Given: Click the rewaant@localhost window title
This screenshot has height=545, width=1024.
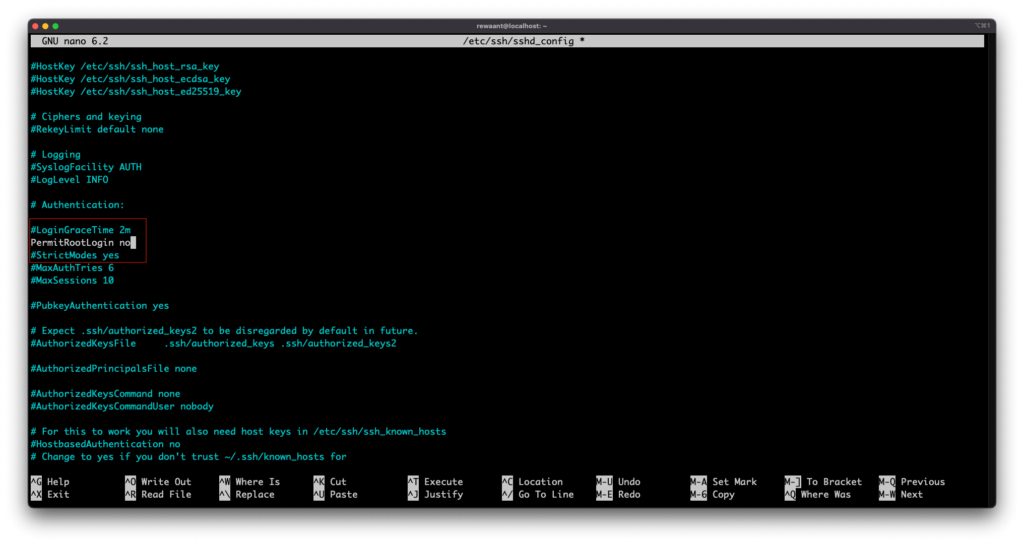Looking at the screenshot, I should coord(511,26).
